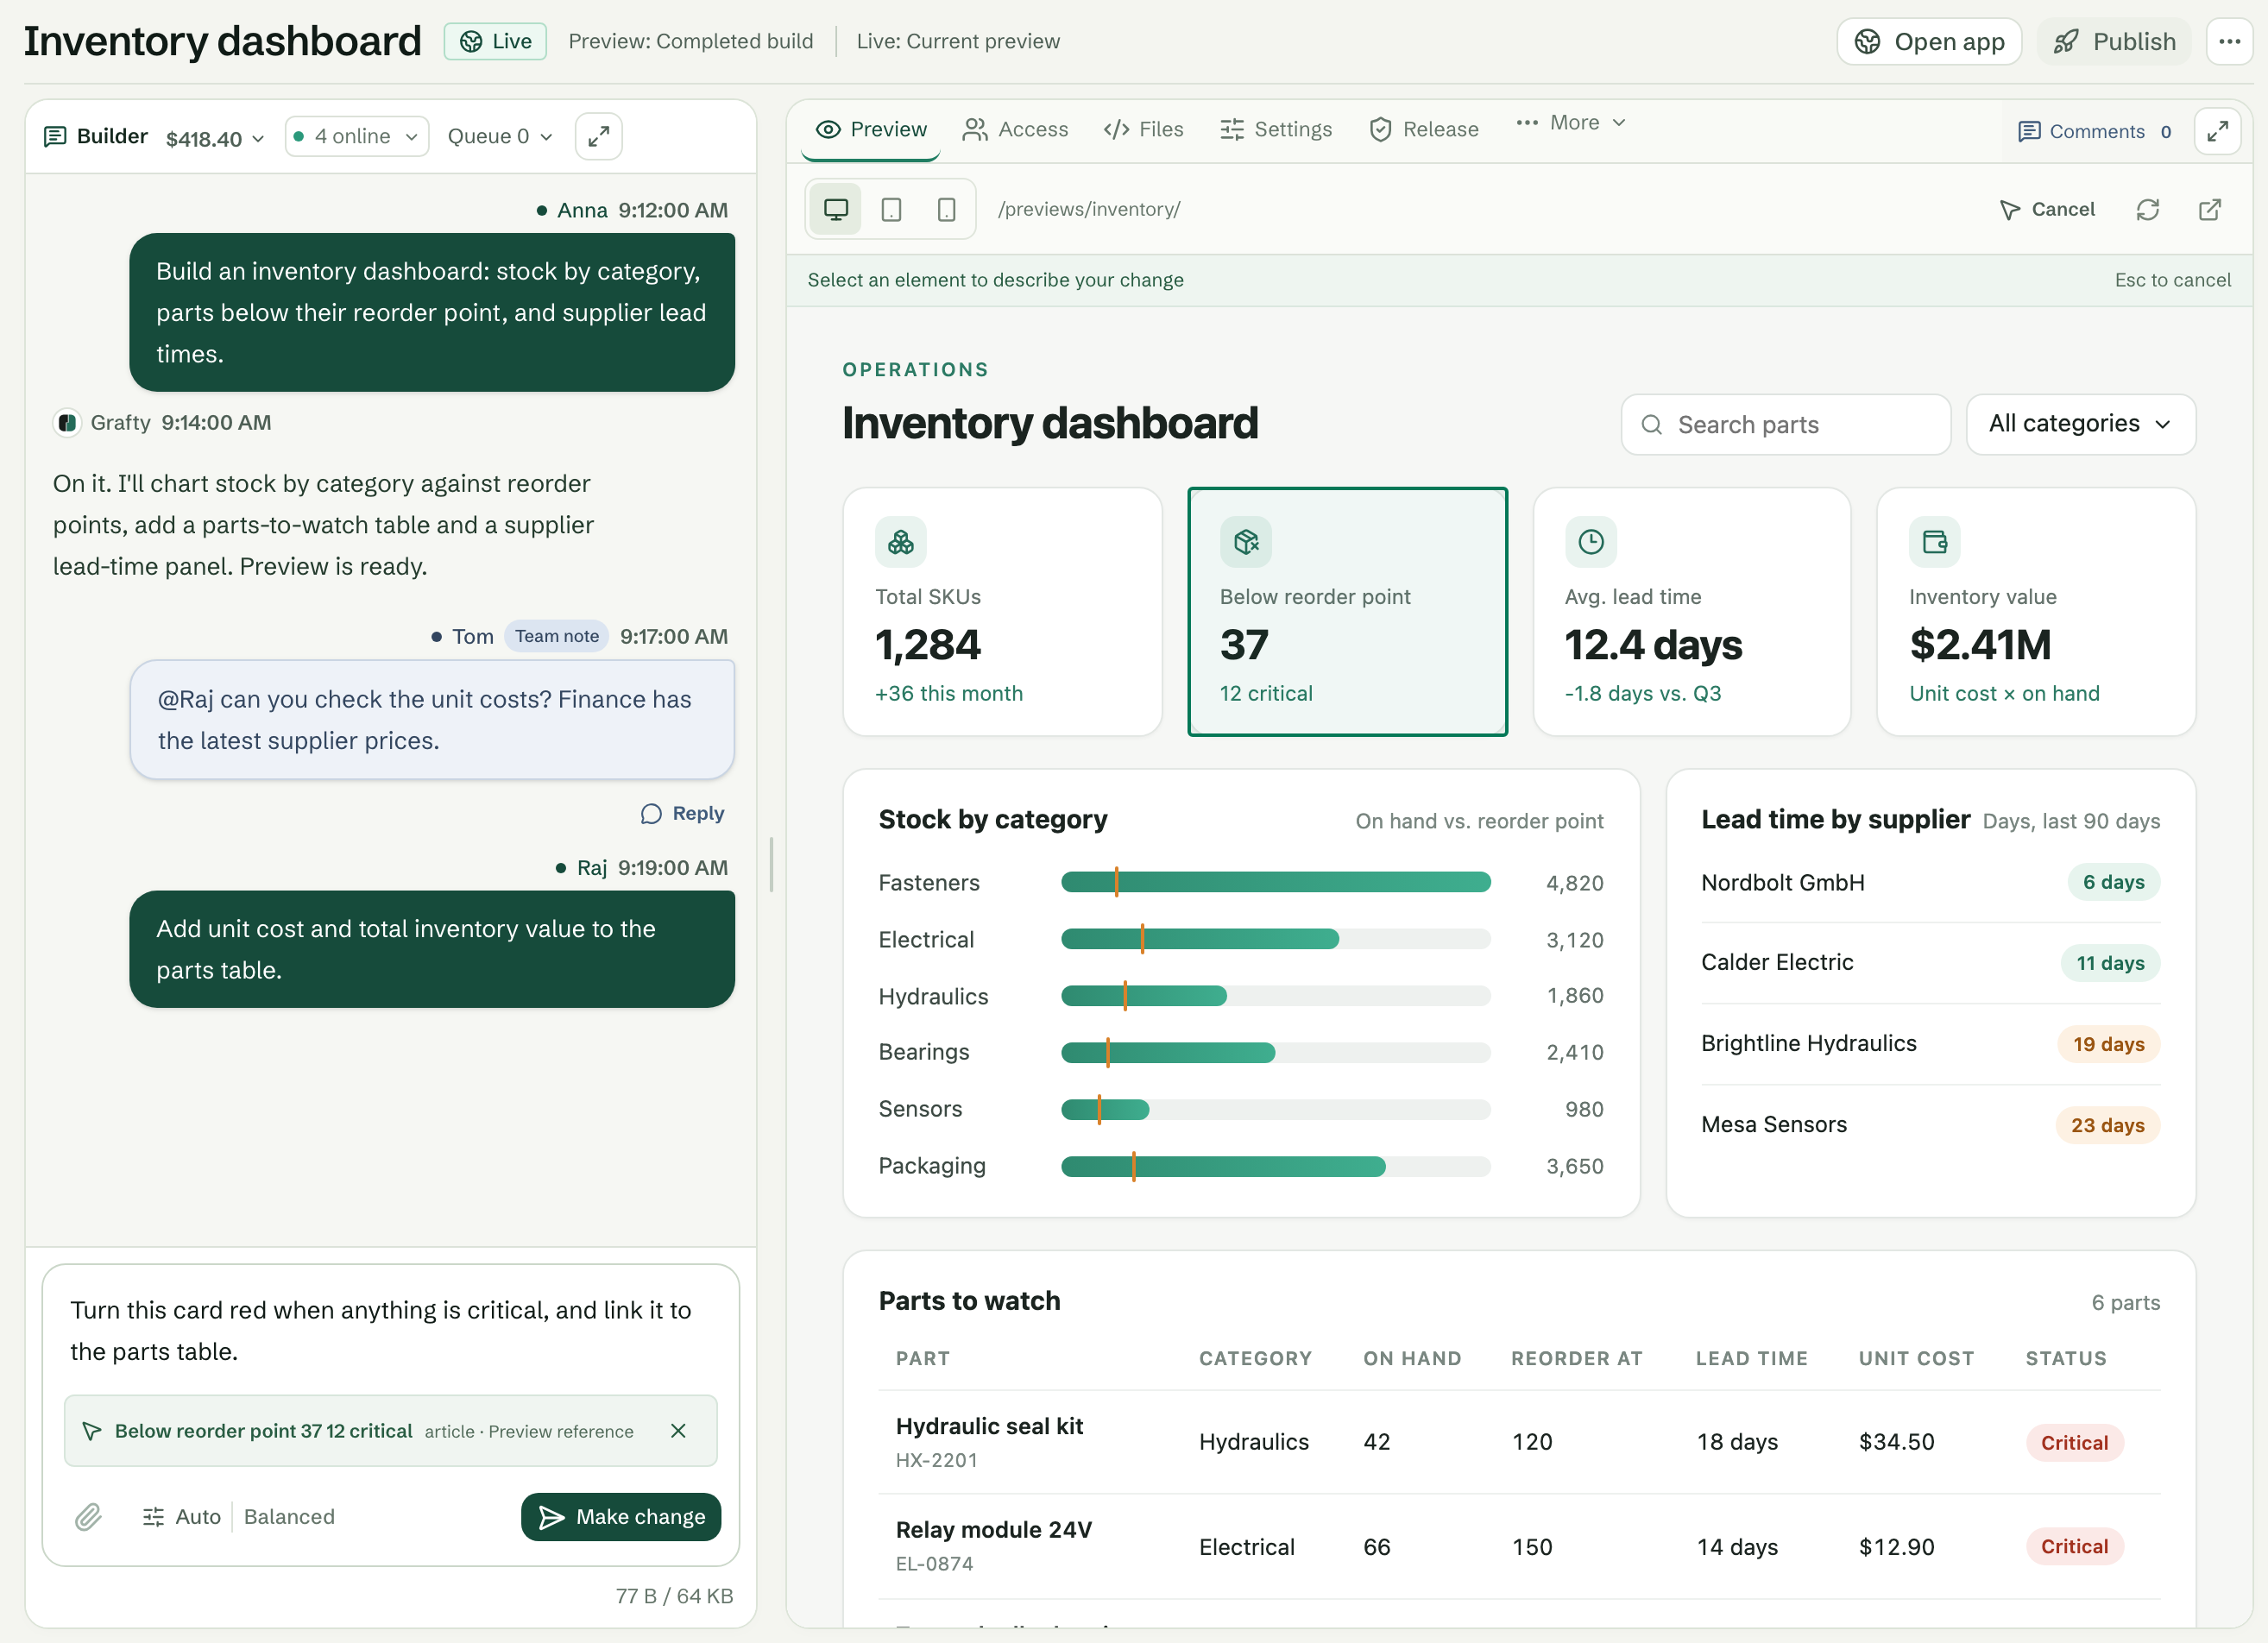
Task: Switch to mobile phone preview size
Action: (x=946, y=209)
